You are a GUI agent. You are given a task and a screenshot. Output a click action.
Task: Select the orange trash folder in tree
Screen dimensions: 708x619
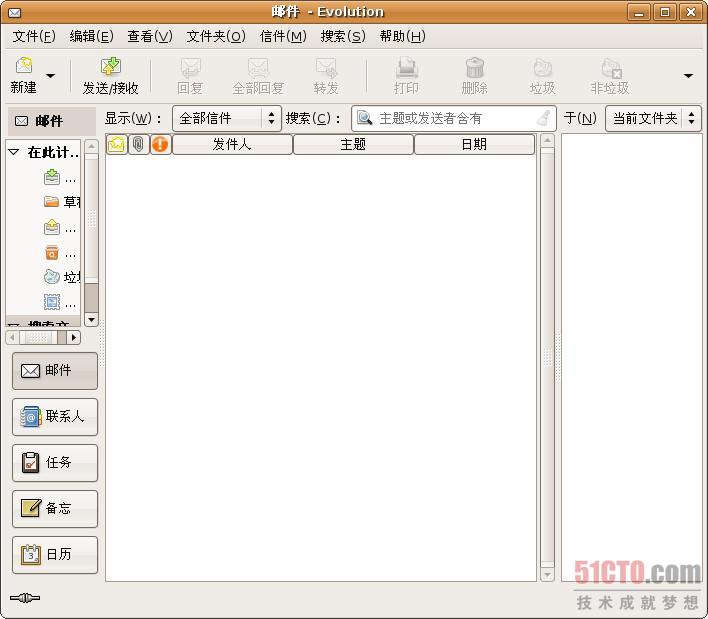click(51, 252)
